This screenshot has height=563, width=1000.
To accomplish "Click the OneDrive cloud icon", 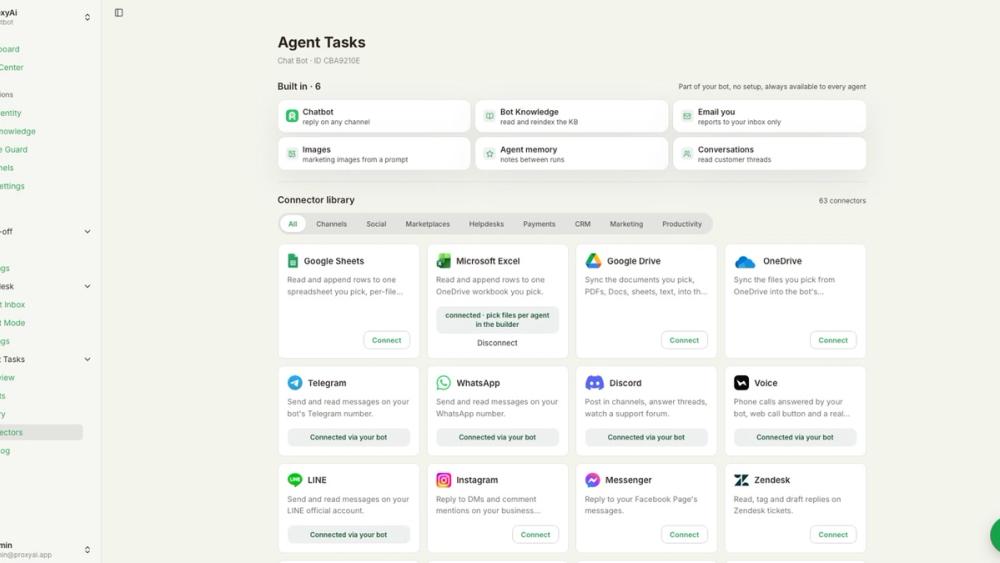I will click(744, 261).
